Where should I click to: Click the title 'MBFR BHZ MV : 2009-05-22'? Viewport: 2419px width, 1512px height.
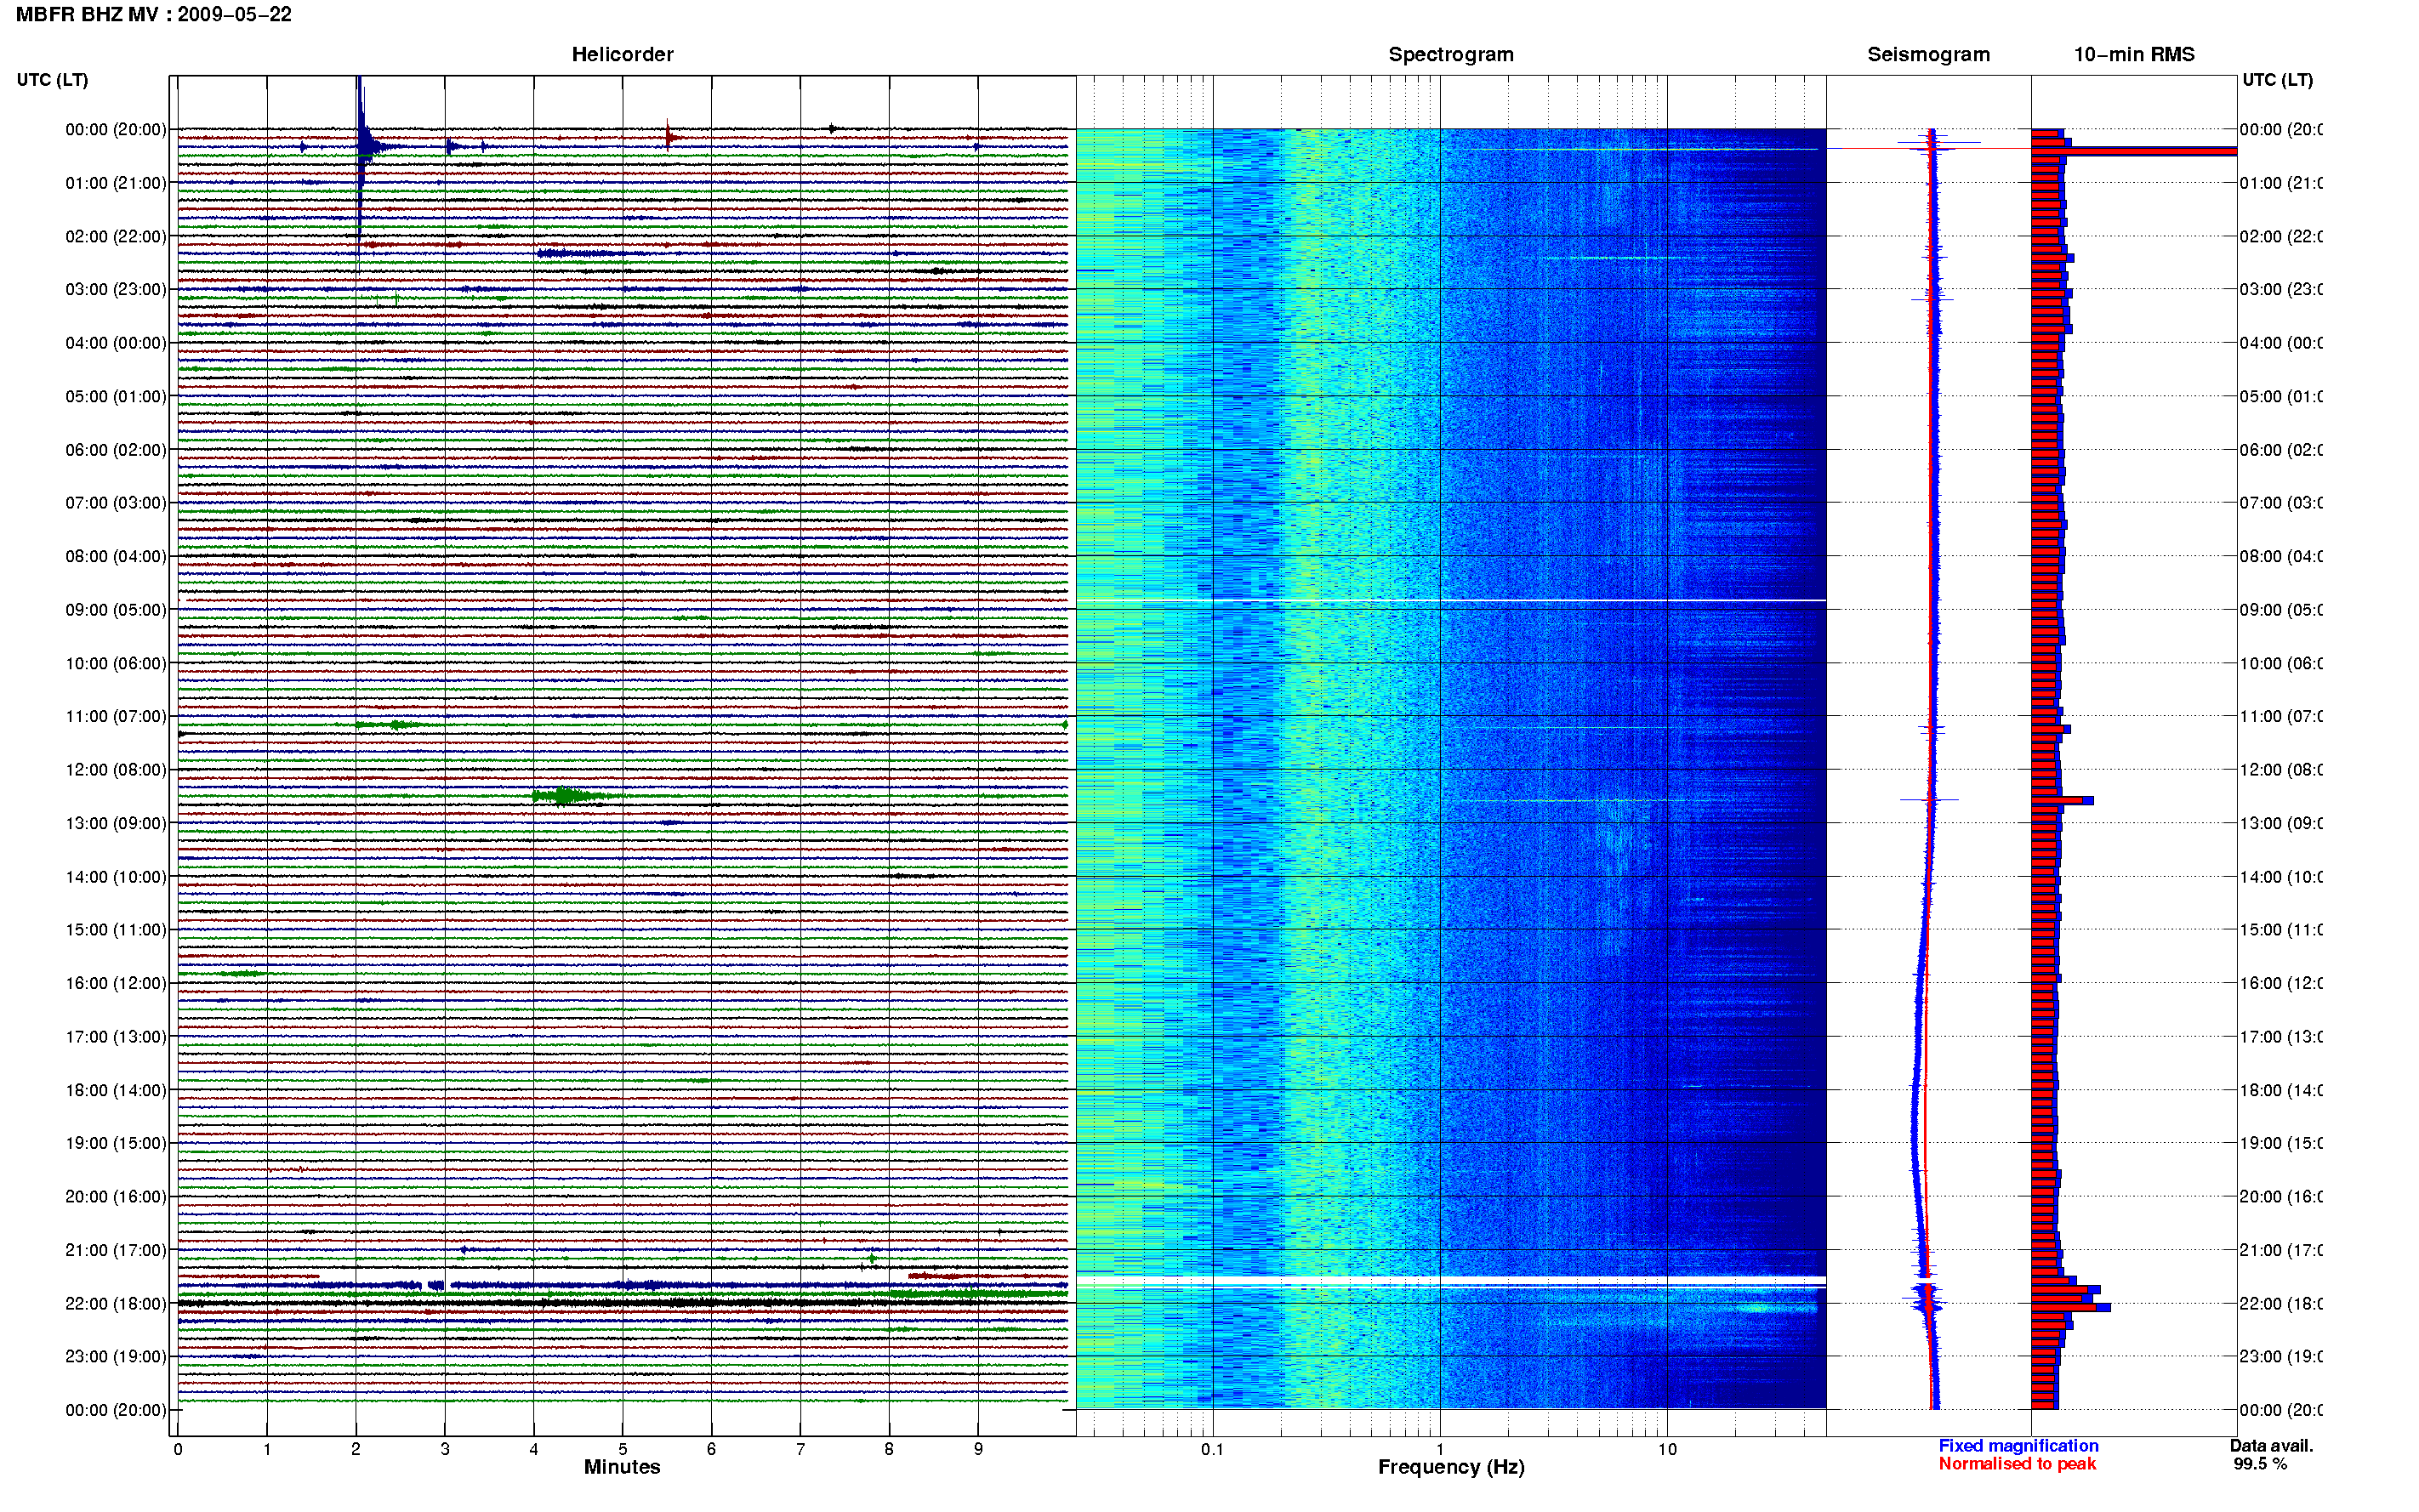pyautogui.click(x=154, y=15)
